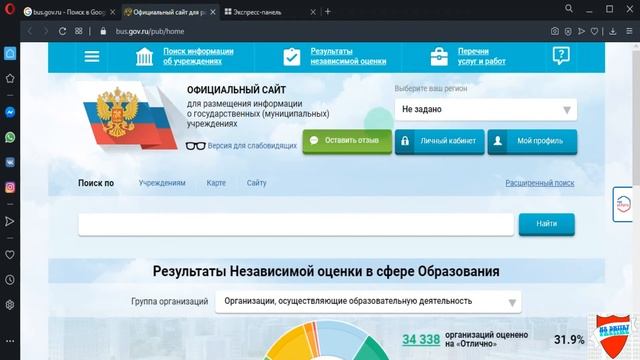The width and height of the screenshot is (640, 360).
Task: Open the Gosuslugi side widget
Action: pyautogui.click(x=623, y=204)
